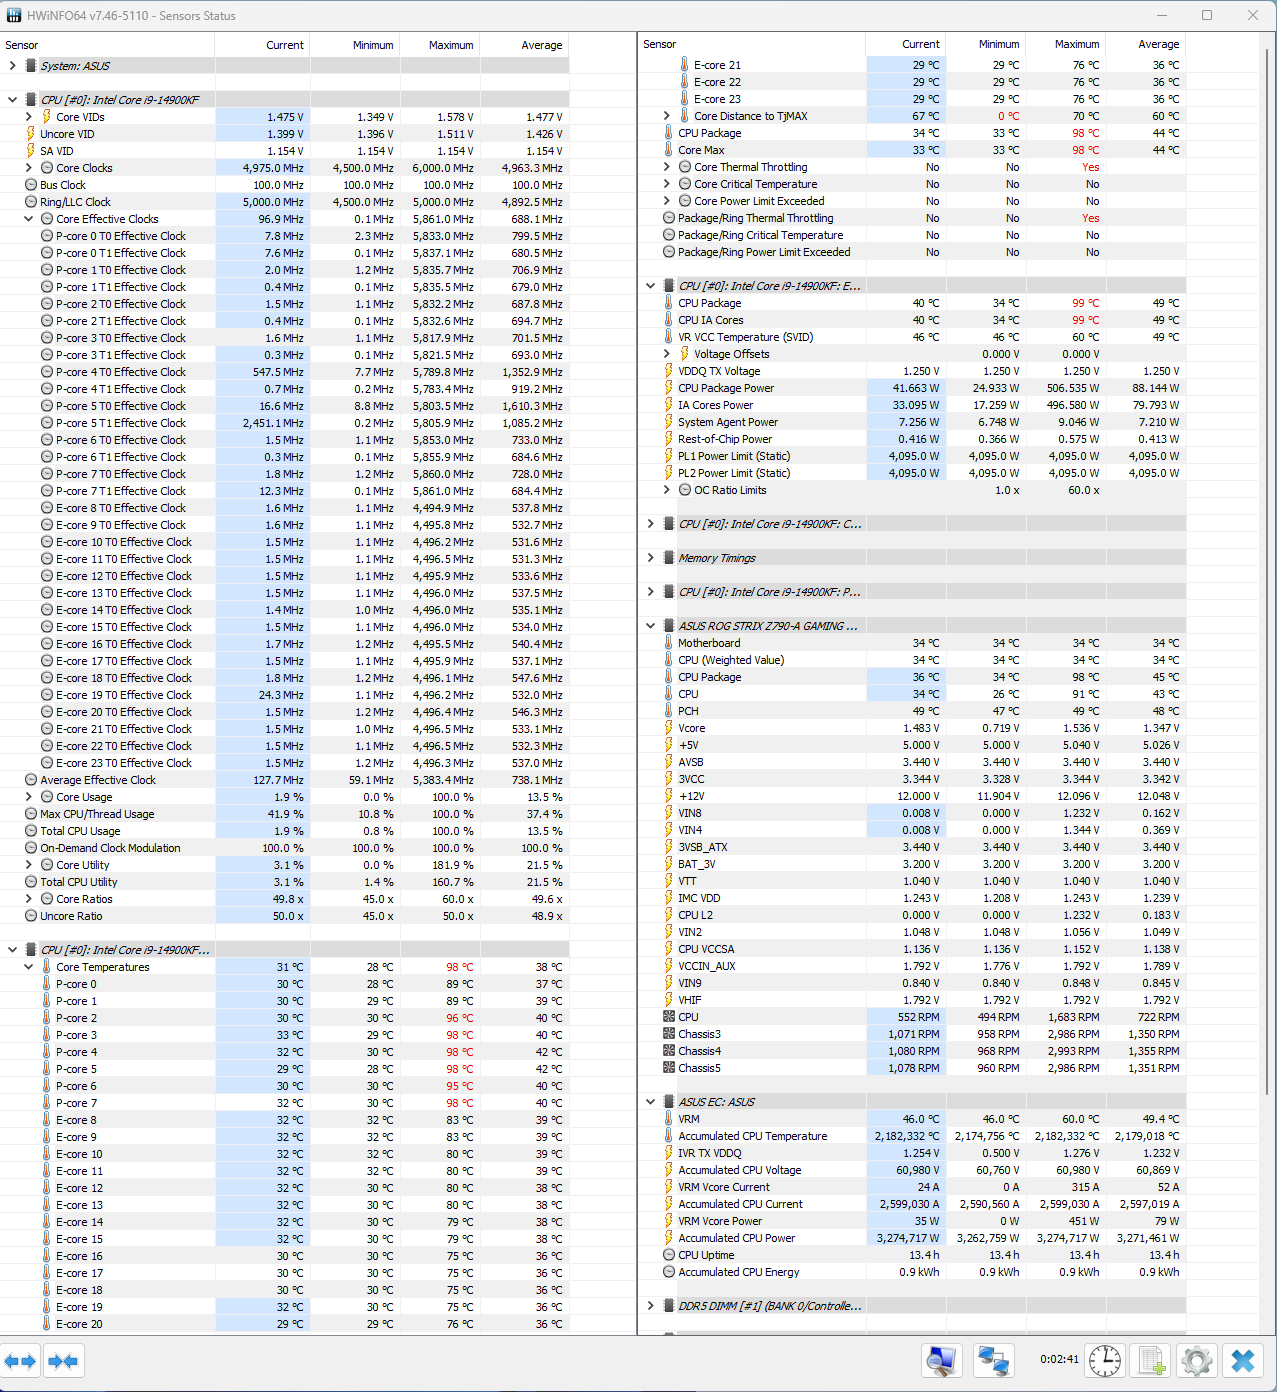
Task: Start logging with the sheet-plus icon
Action: tap(1151, 1361)
